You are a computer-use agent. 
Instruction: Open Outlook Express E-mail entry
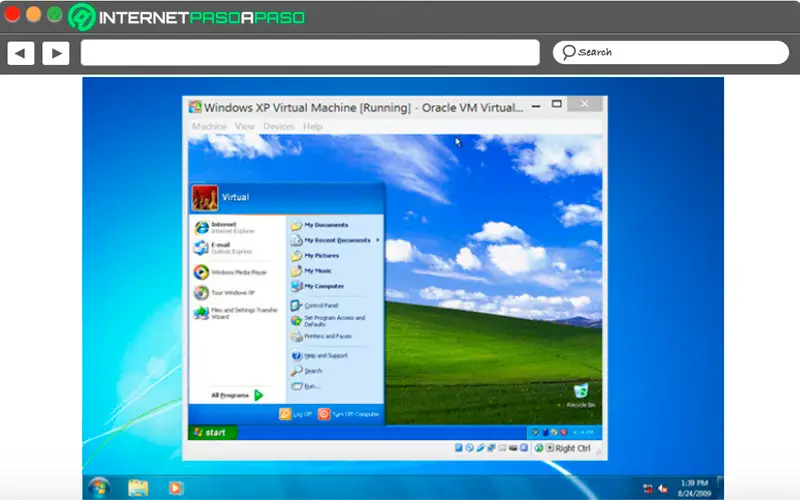tap(223, 248)
